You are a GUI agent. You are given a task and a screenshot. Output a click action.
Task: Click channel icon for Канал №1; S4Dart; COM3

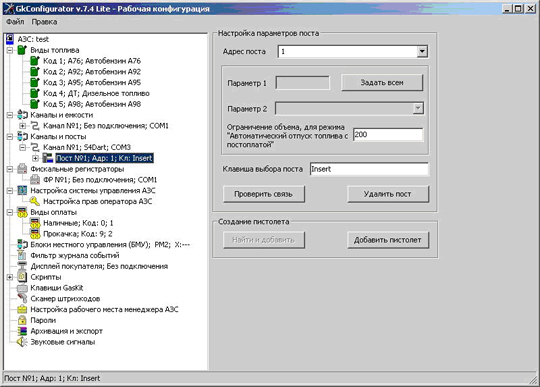point(35,147)
